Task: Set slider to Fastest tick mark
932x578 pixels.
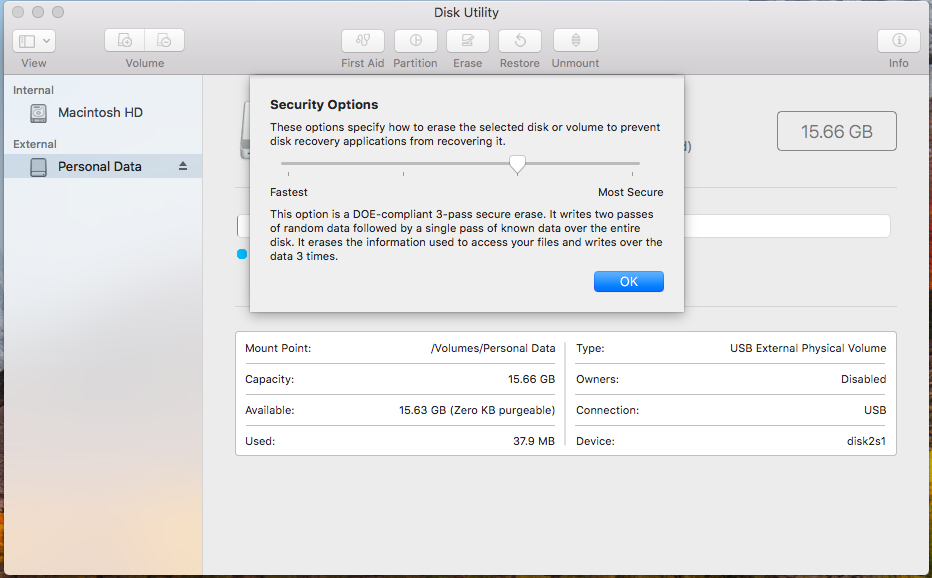Action: [288, 174]
